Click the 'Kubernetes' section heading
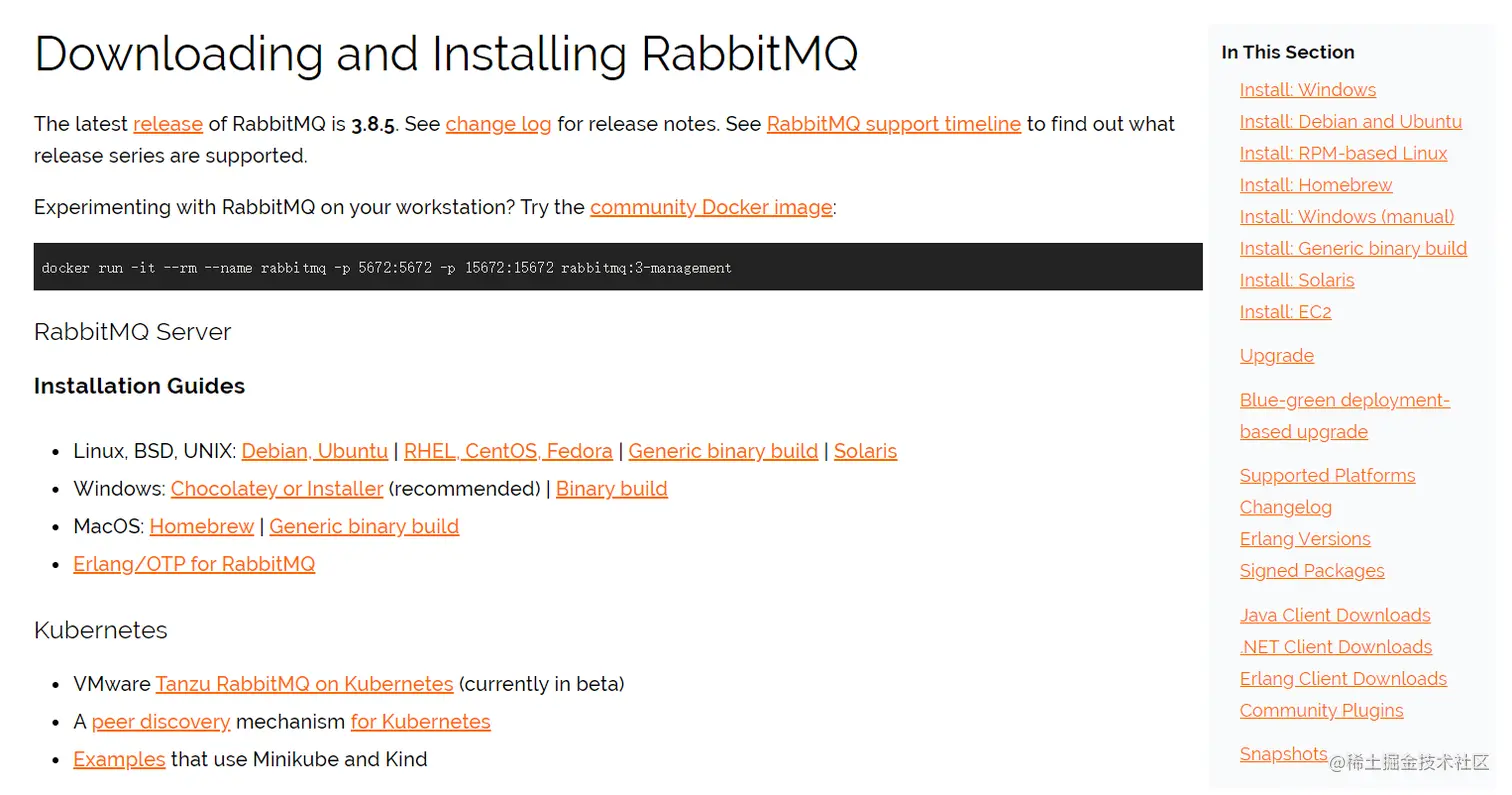1512x795 pixels. (x=101, y=630)
